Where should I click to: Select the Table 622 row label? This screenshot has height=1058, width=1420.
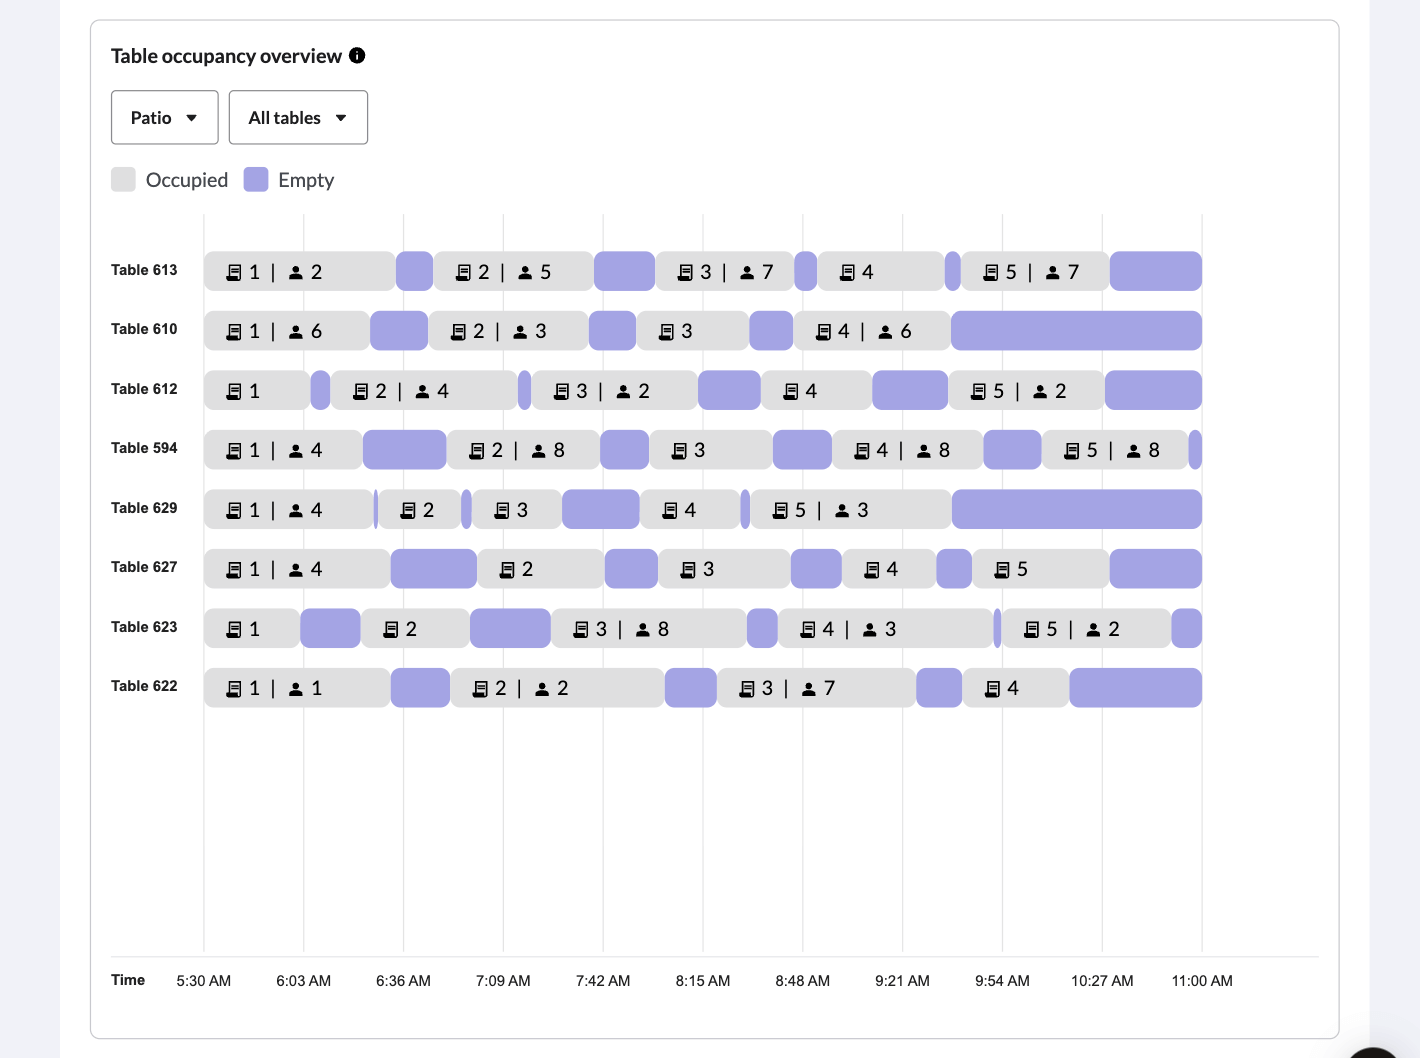coord(144,686)
